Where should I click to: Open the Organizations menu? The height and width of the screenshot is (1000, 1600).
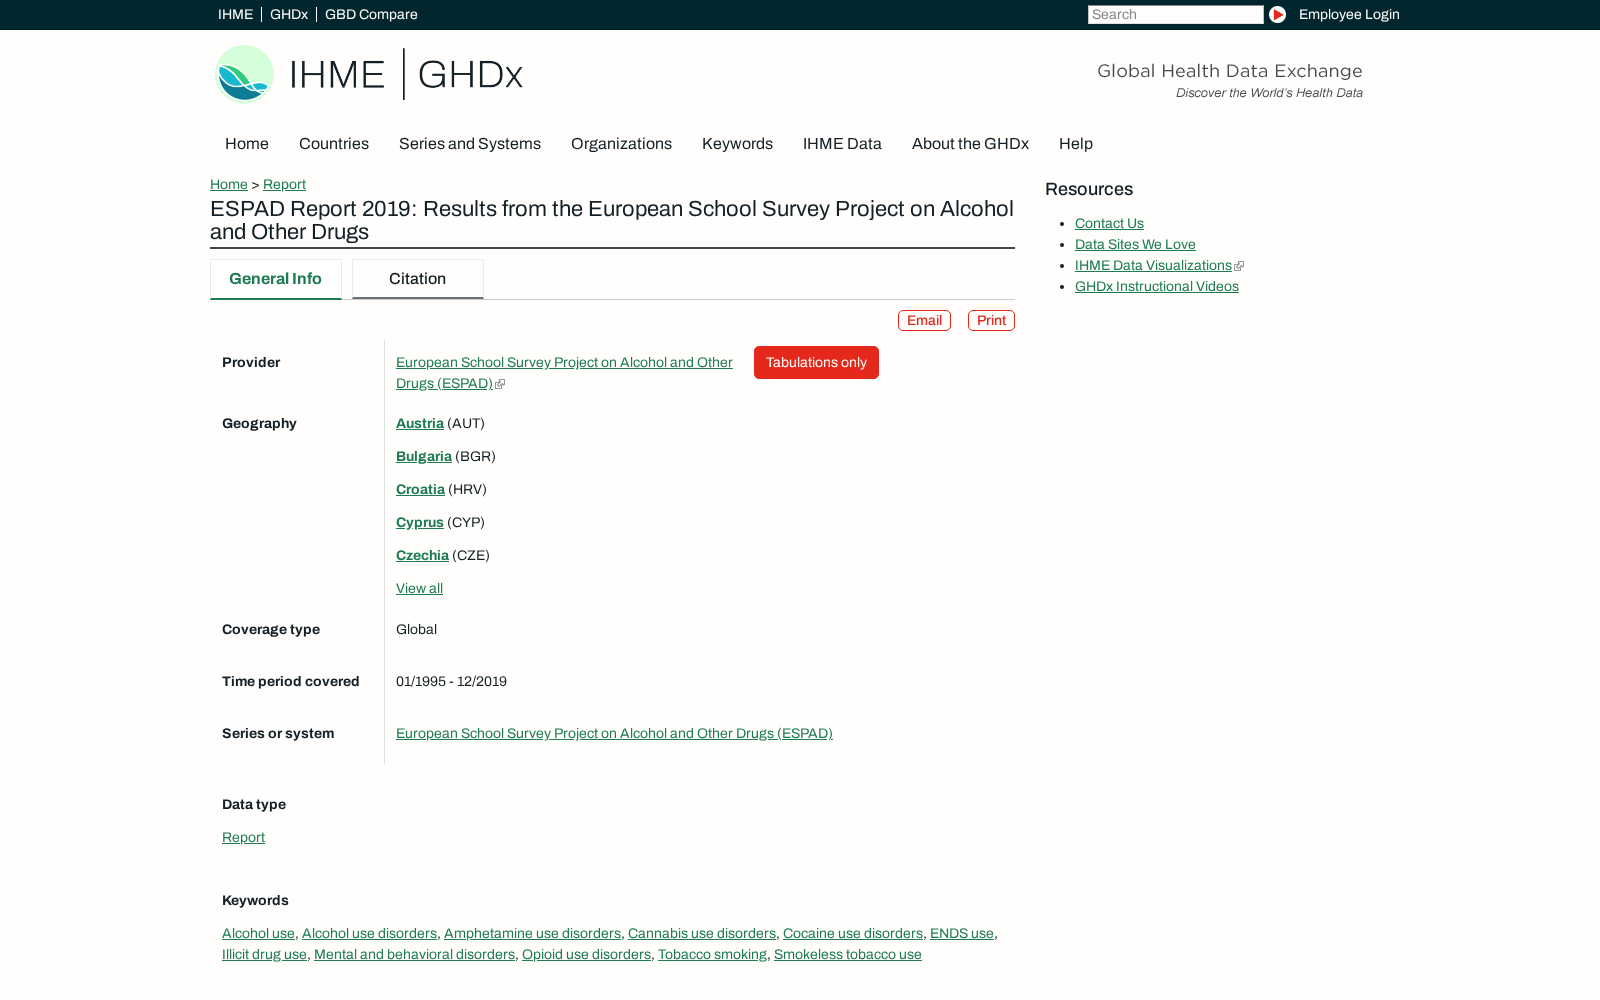(621, 144)
